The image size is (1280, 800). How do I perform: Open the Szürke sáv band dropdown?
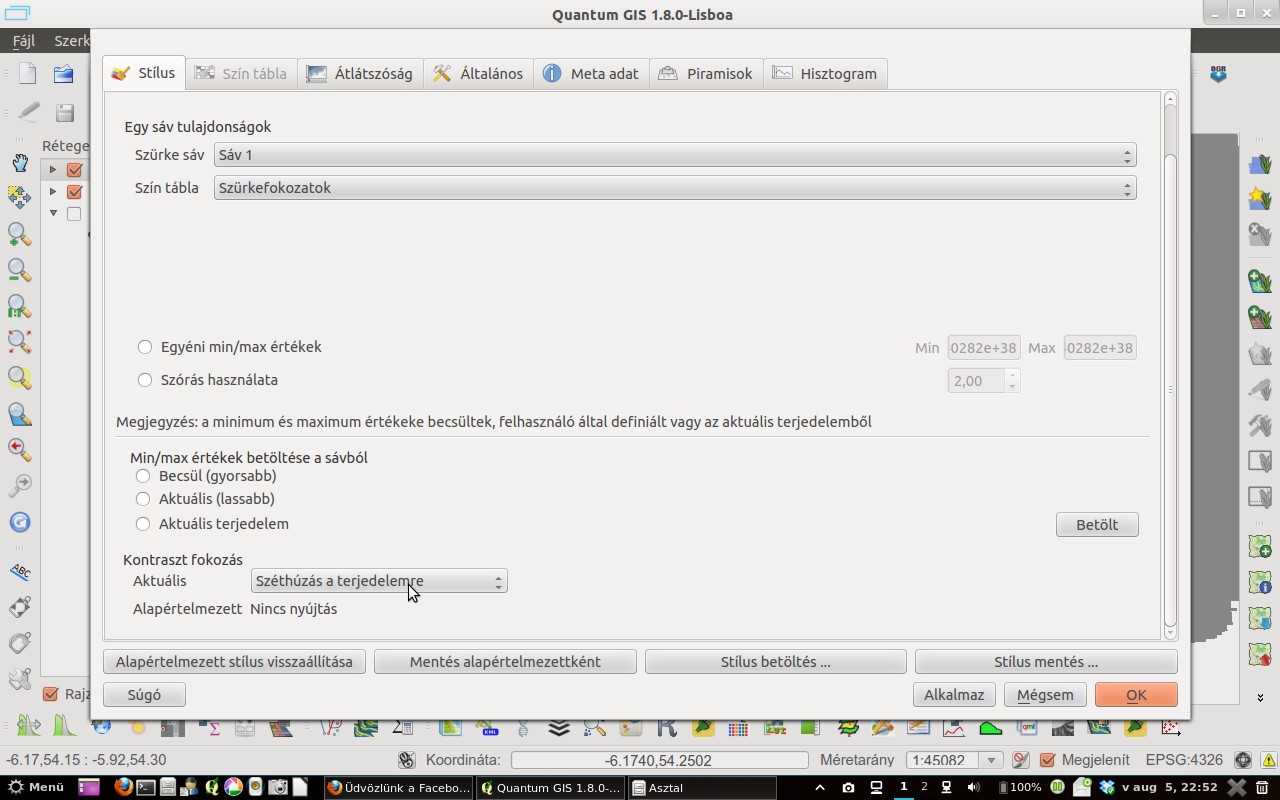point(675,155)
